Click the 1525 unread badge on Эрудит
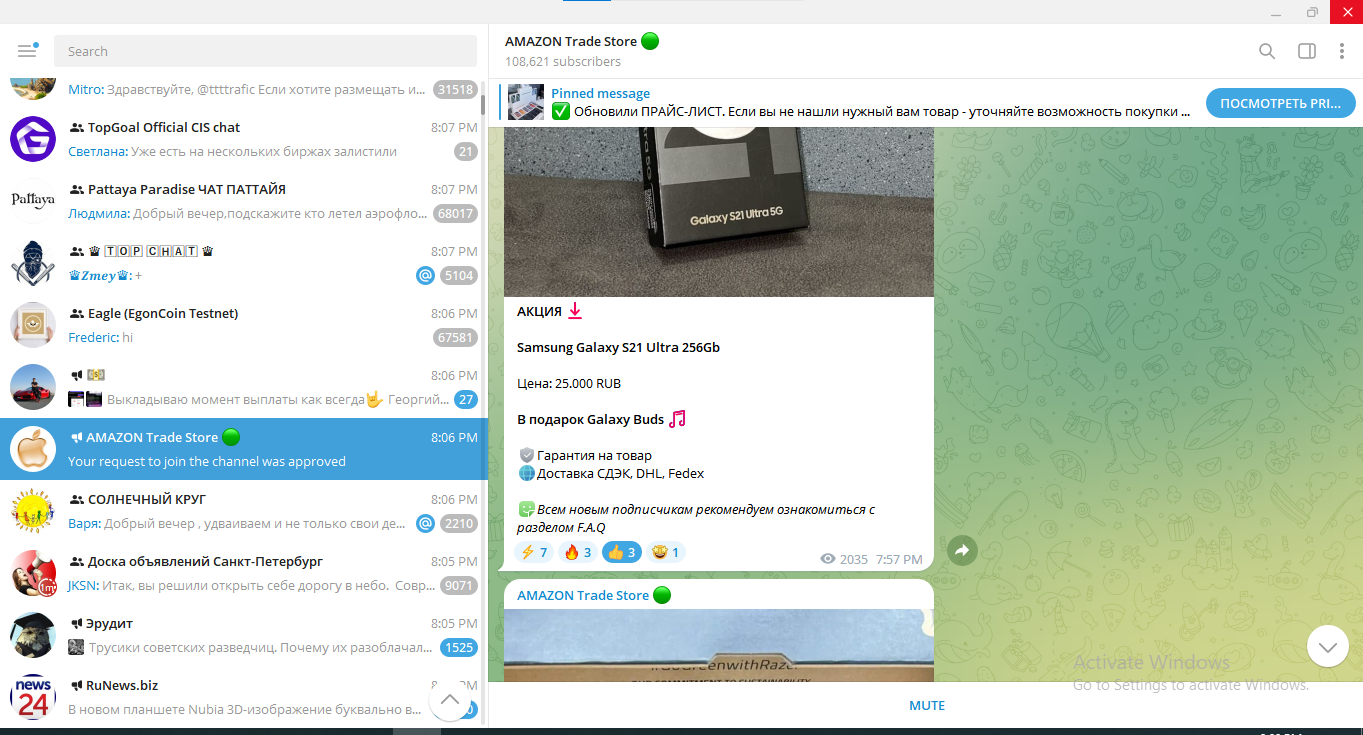 tap(459, 648)
